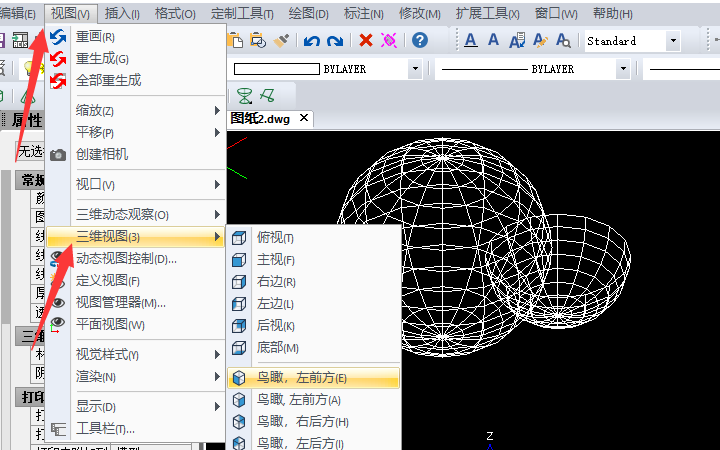Click the 创建相机 camera icon
This screenshot has width=720, height=450.
pyautogui.click(x=58, y=155)
